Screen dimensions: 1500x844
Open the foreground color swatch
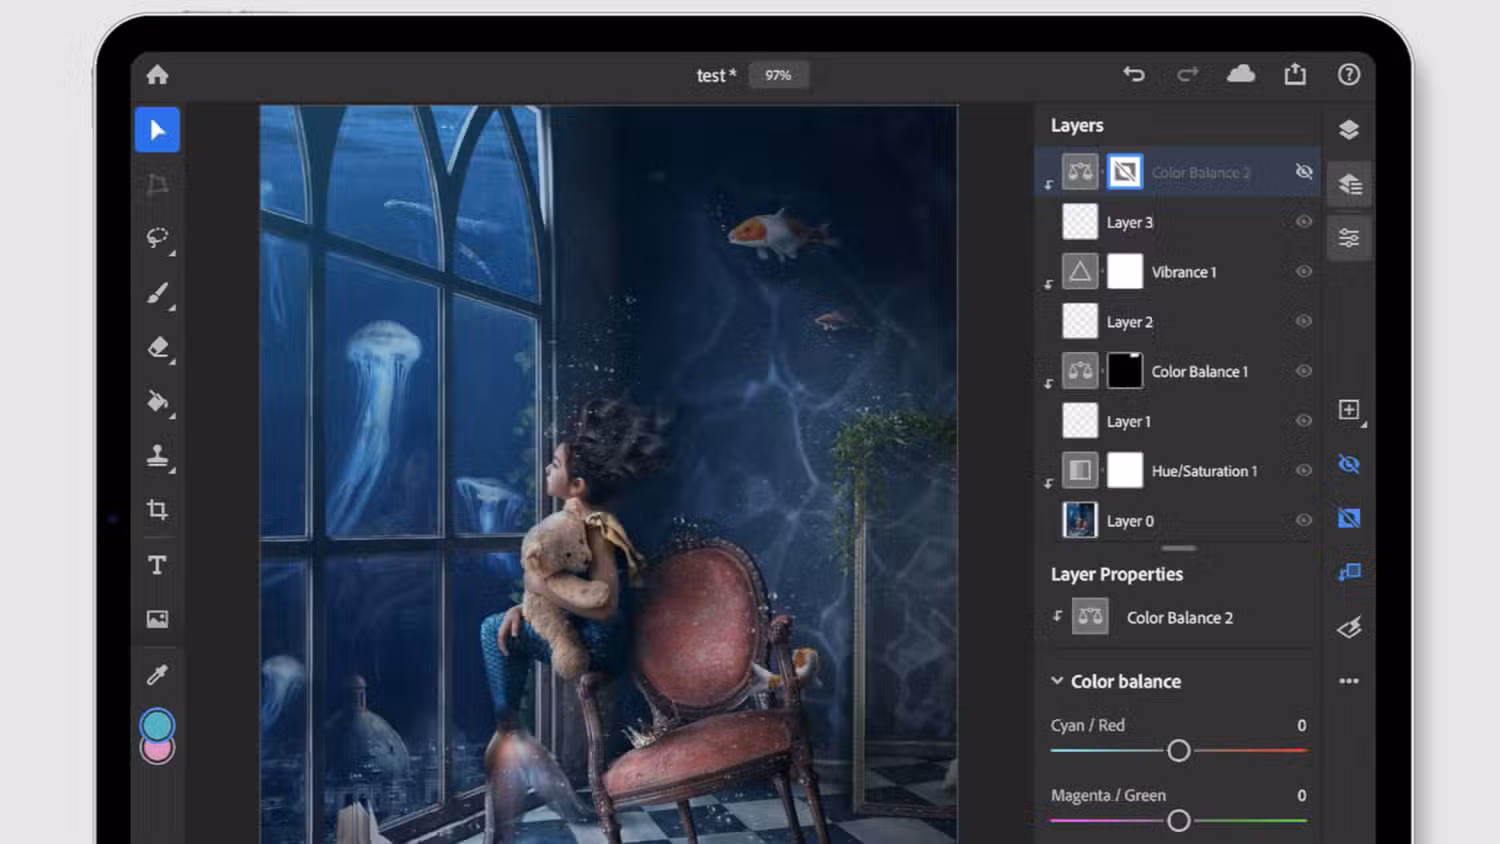(x=157, y=725)
